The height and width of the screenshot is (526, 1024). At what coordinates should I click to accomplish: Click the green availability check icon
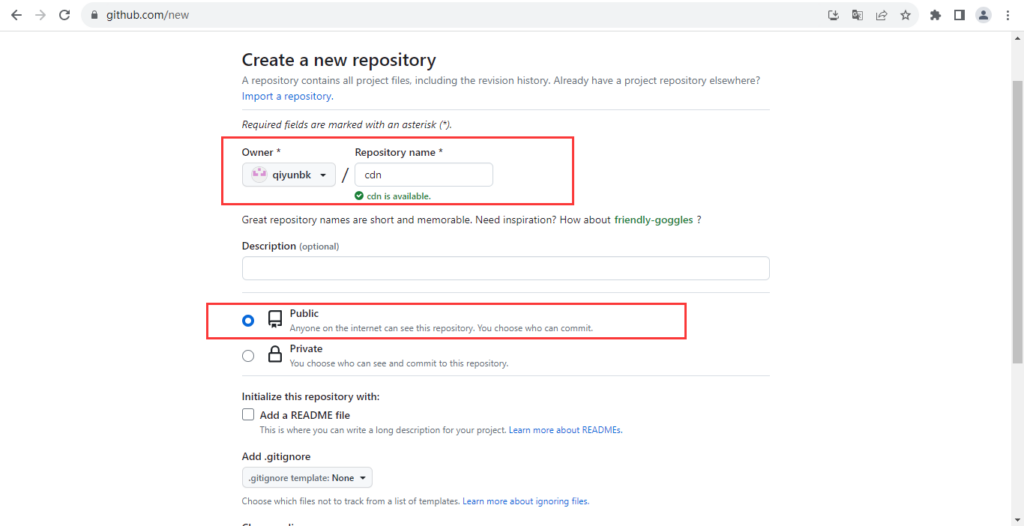coord(359,195)
